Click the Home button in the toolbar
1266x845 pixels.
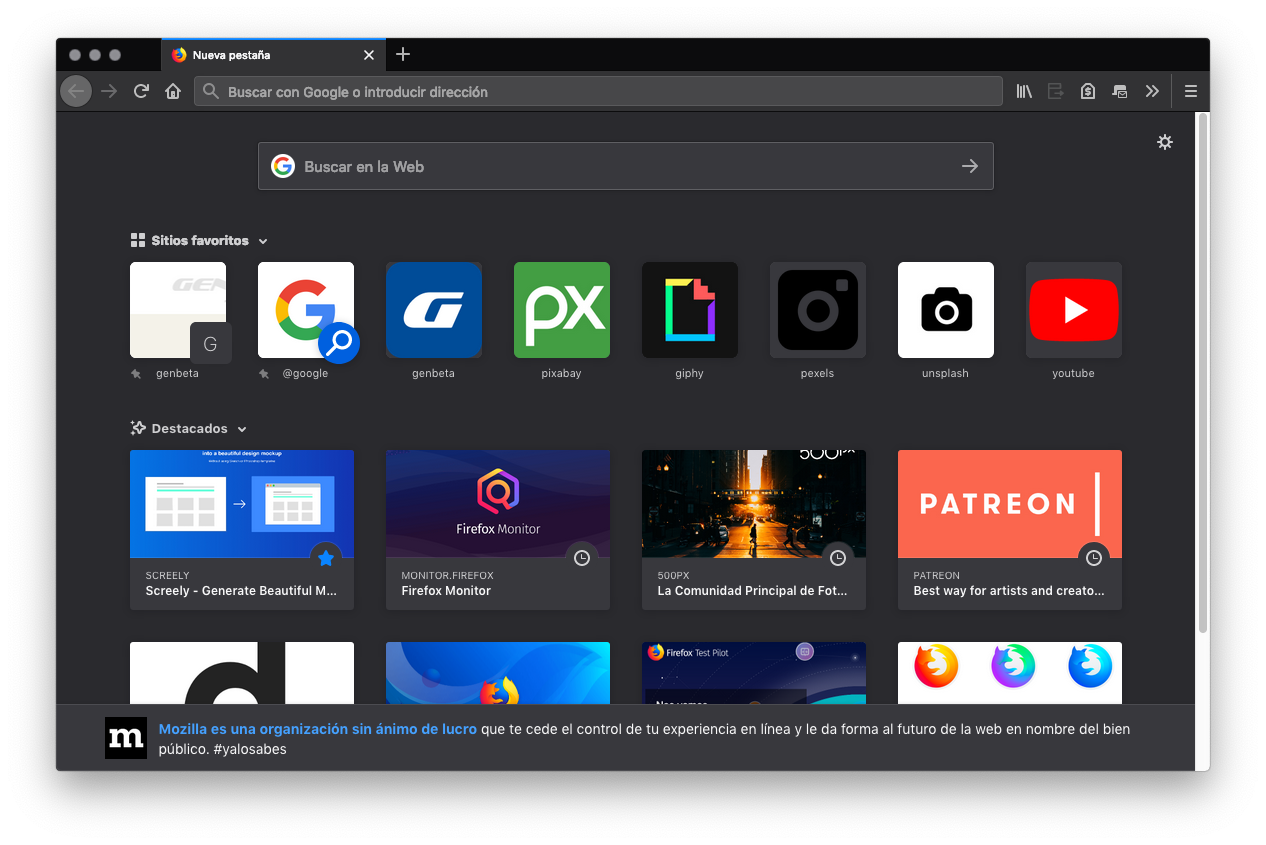(x=173, y=91)
